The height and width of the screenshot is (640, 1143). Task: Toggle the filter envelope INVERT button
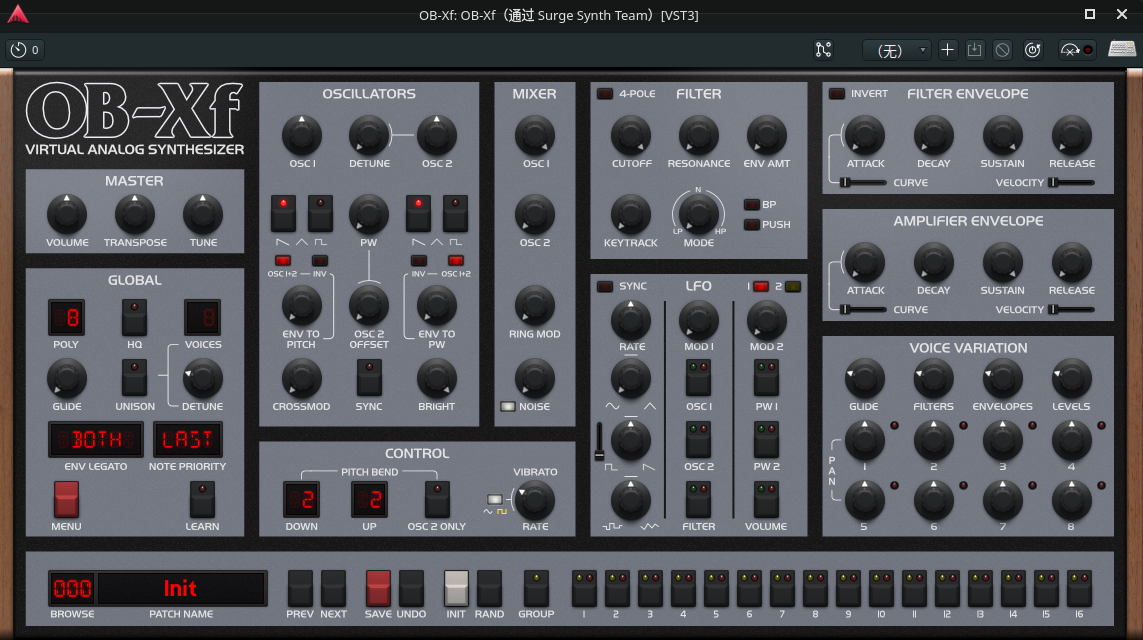click(837, 93)
